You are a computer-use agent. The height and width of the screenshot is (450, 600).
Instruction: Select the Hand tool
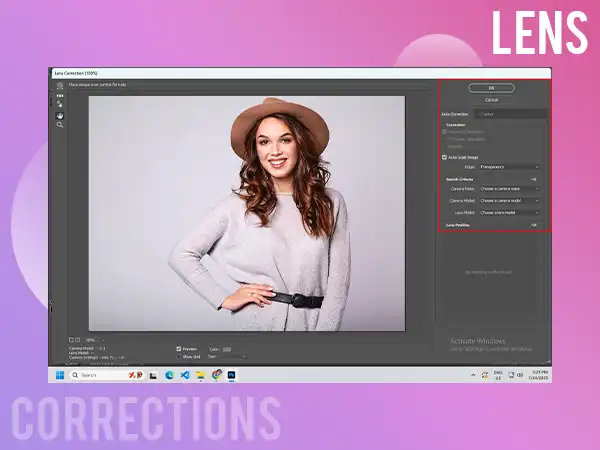tap(60, 116)
